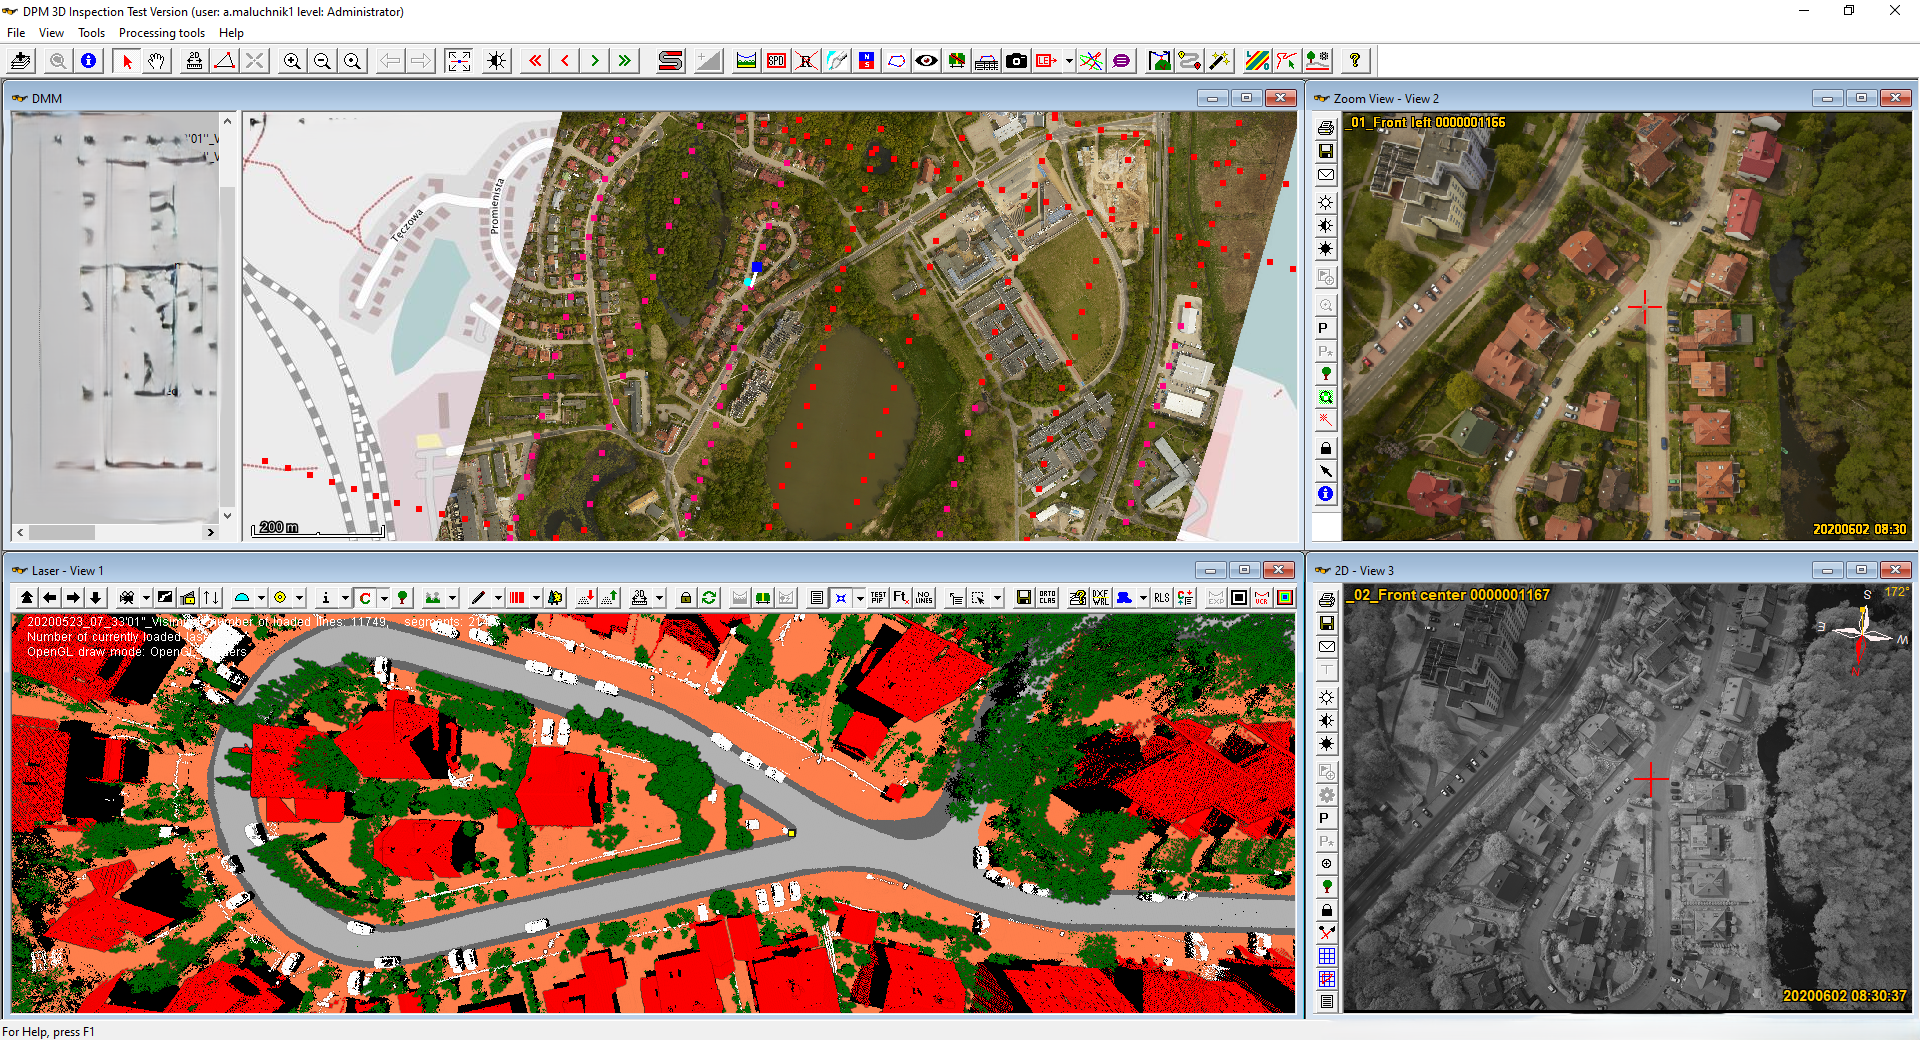Screen dimensions: 1920x1040
Task: Open the dropdown next to LE export icon
Action: 1069,61
